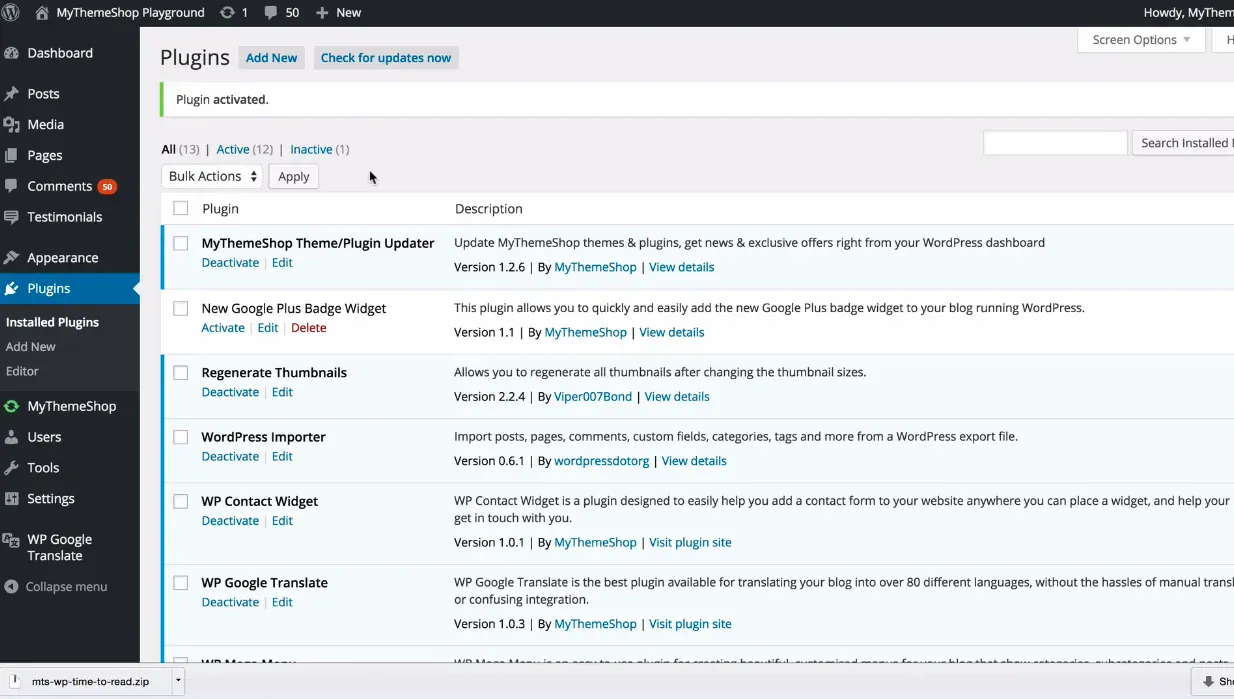Click the MyThemeShop sidebar icon

pos(12,407)
